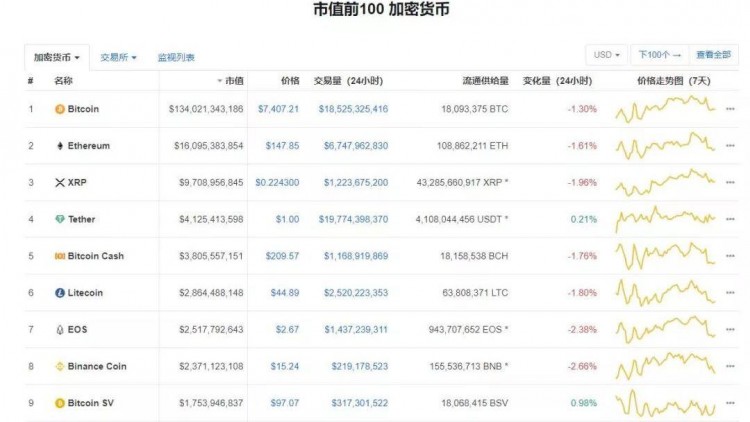Click Bitcoin SV 7-day price trend chart
This screenshot has width=750, height=422.
pos(665,403)
